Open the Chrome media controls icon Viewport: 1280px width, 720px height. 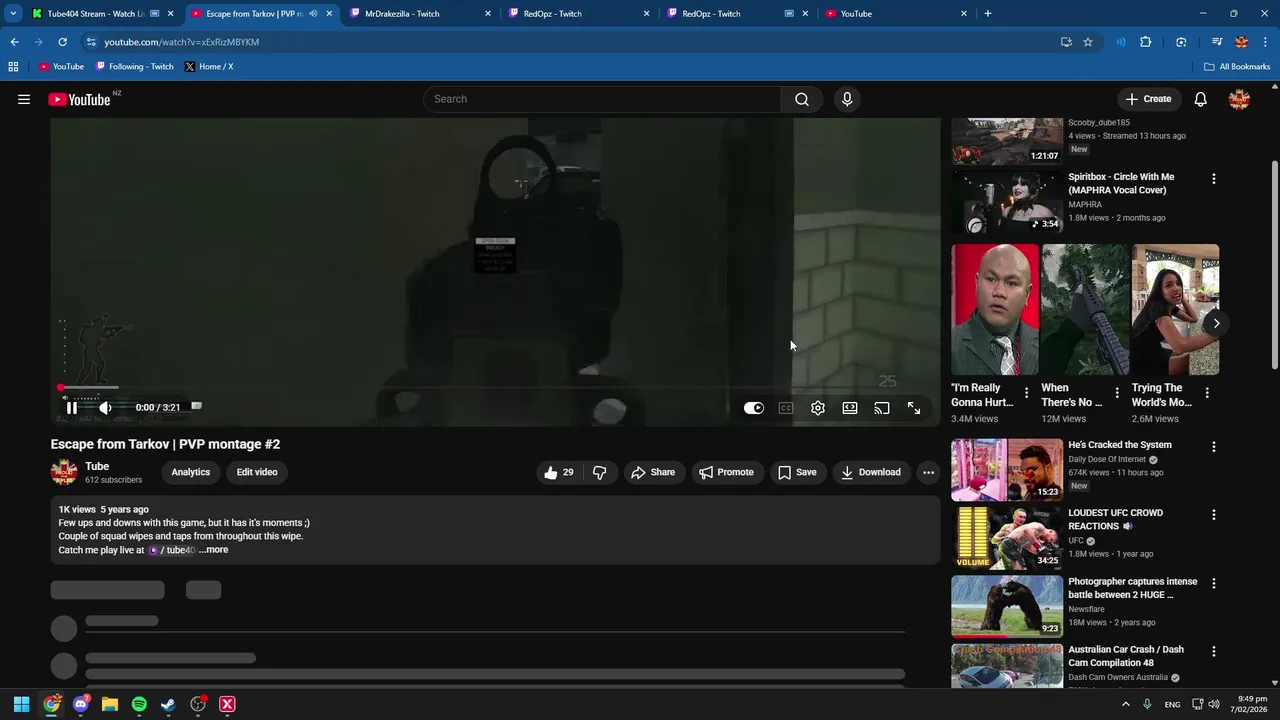1217,42
